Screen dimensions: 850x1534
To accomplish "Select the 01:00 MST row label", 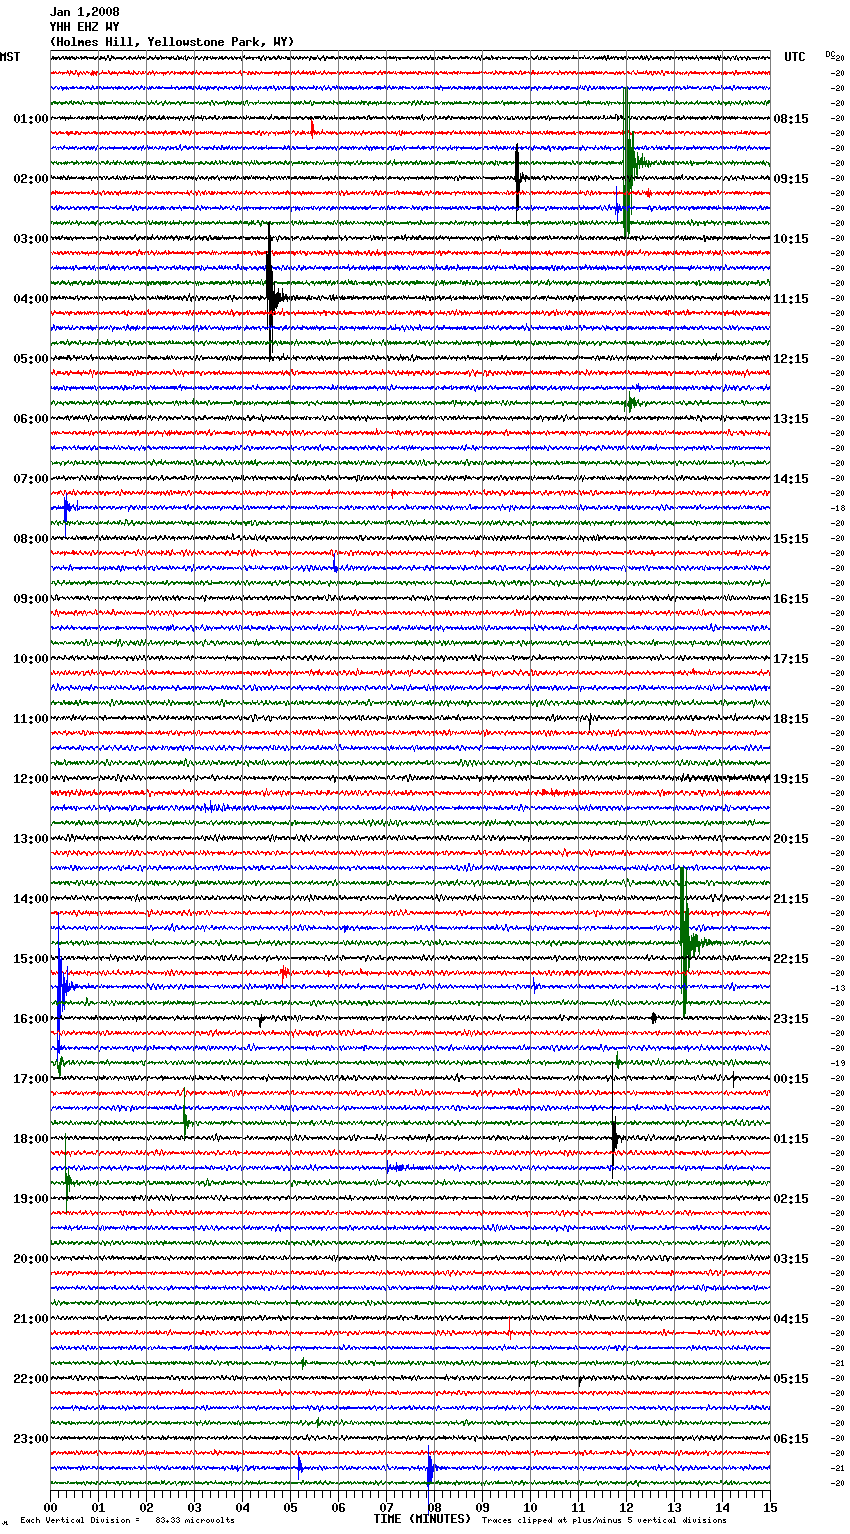I will (x=31, y=119).
